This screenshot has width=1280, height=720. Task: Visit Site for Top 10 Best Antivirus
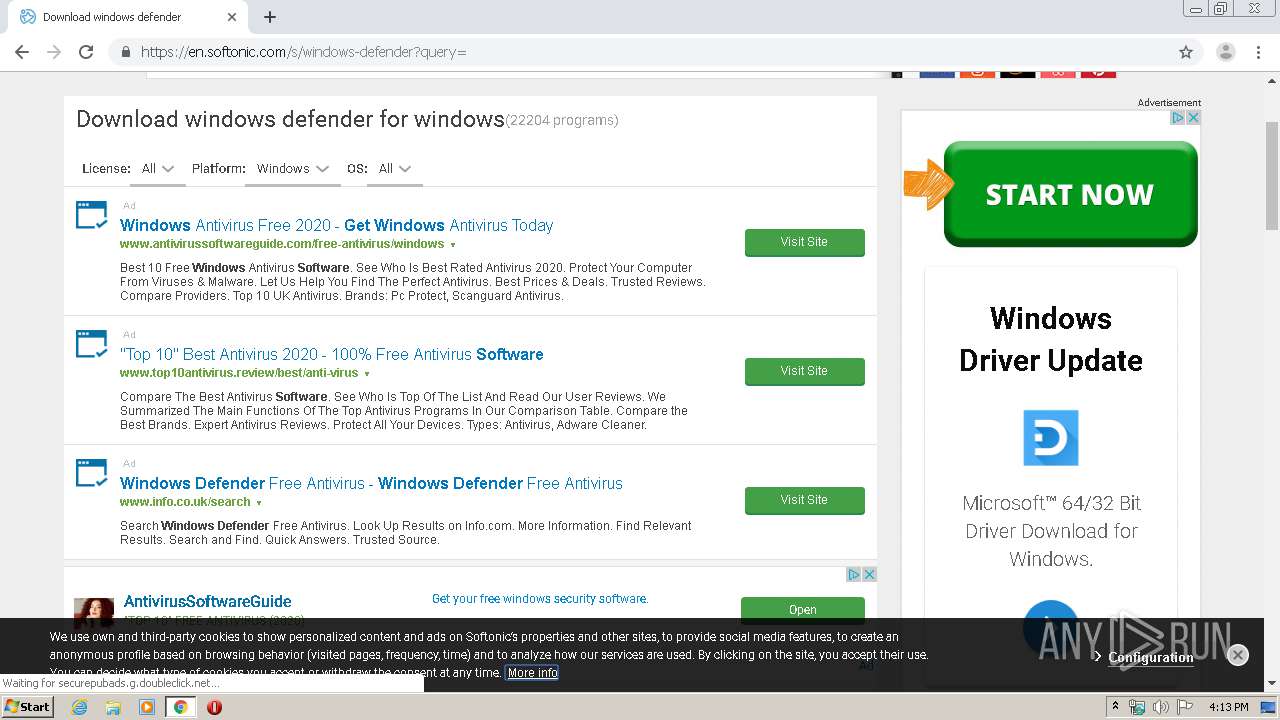804,371
